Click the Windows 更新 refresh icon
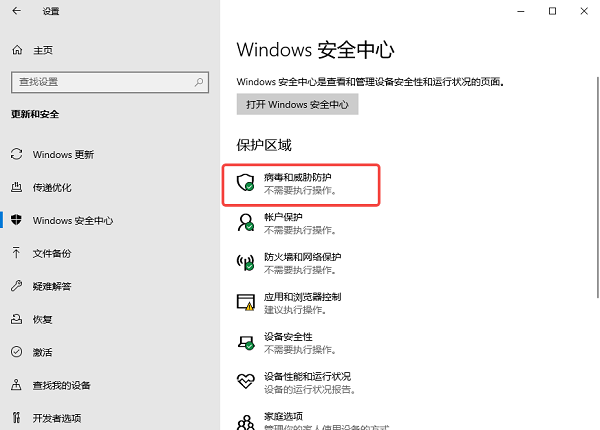 coord(16,154)
